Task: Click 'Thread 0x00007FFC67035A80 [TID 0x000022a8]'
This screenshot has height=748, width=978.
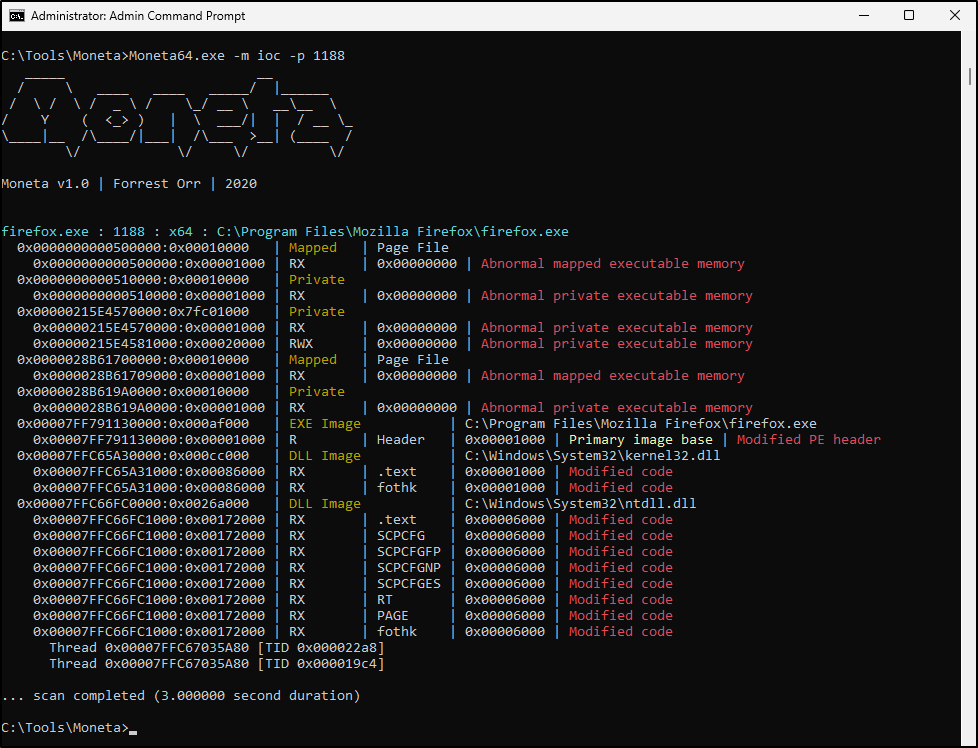Action: [x=217, y=648]
